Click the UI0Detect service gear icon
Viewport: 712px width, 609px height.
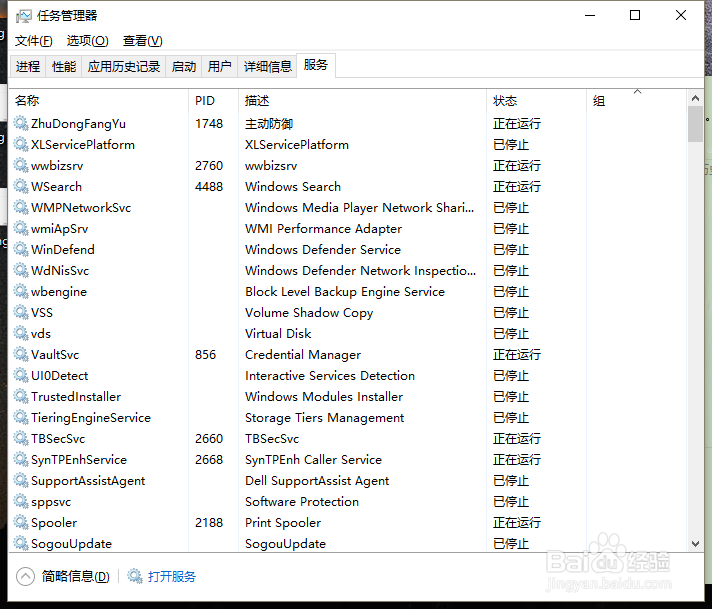click(x=20, y=375)
